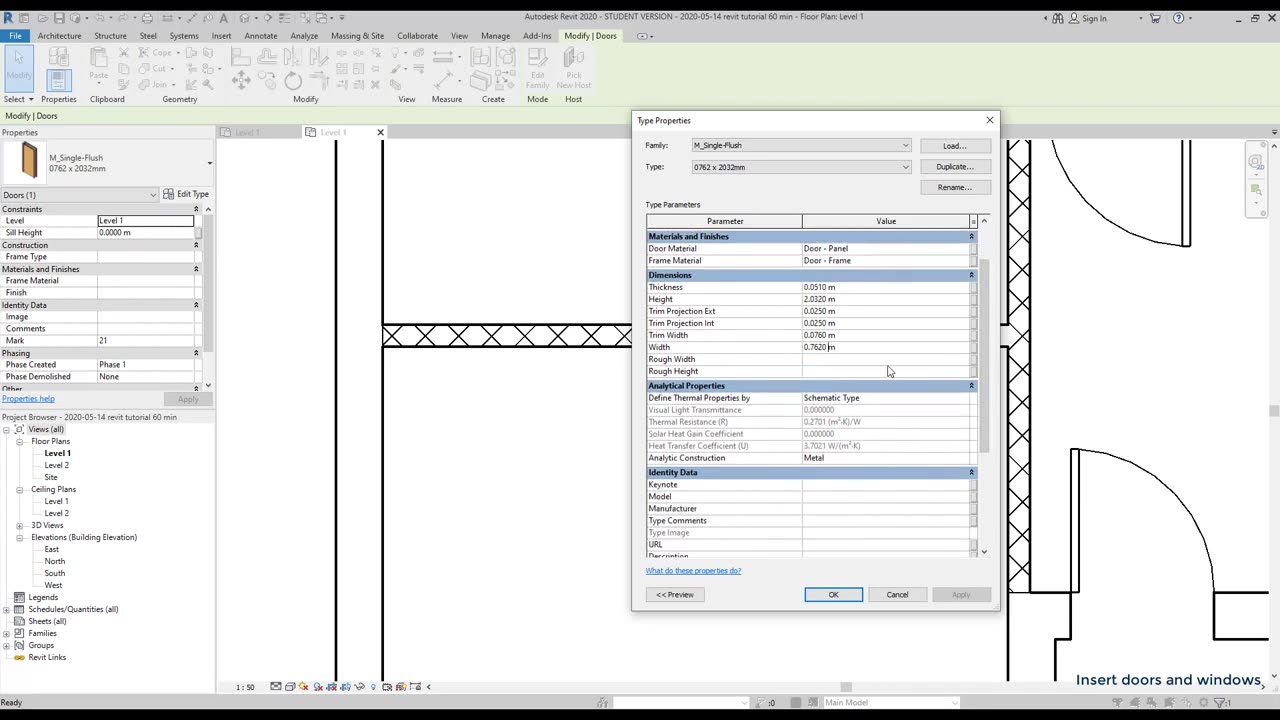Click the Rotate tool in Modify panel
Viewport: 1280px width, 720px height.
292,82
